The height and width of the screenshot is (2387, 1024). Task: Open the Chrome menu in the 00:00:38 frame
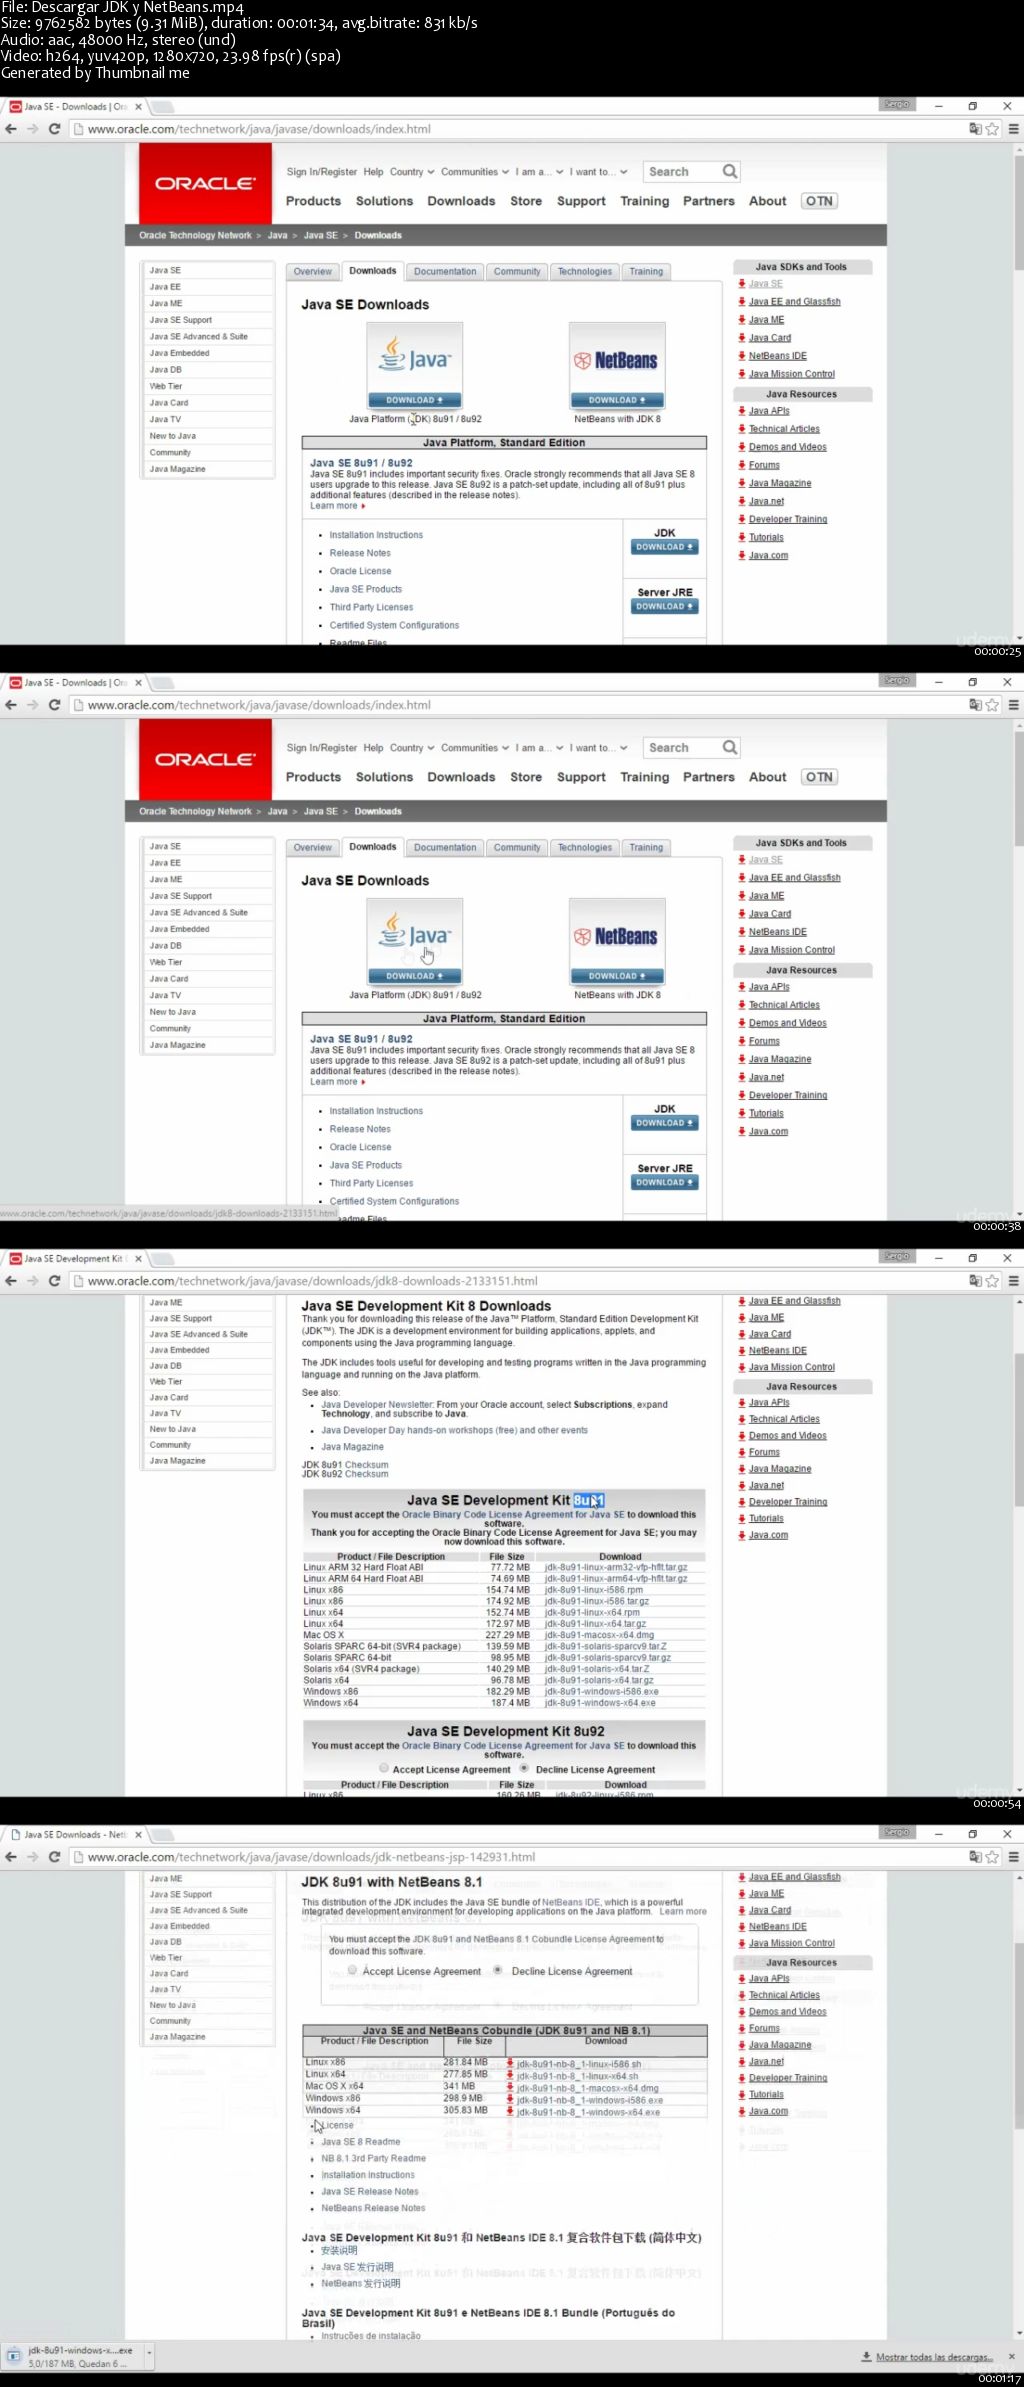[1013, 705]
